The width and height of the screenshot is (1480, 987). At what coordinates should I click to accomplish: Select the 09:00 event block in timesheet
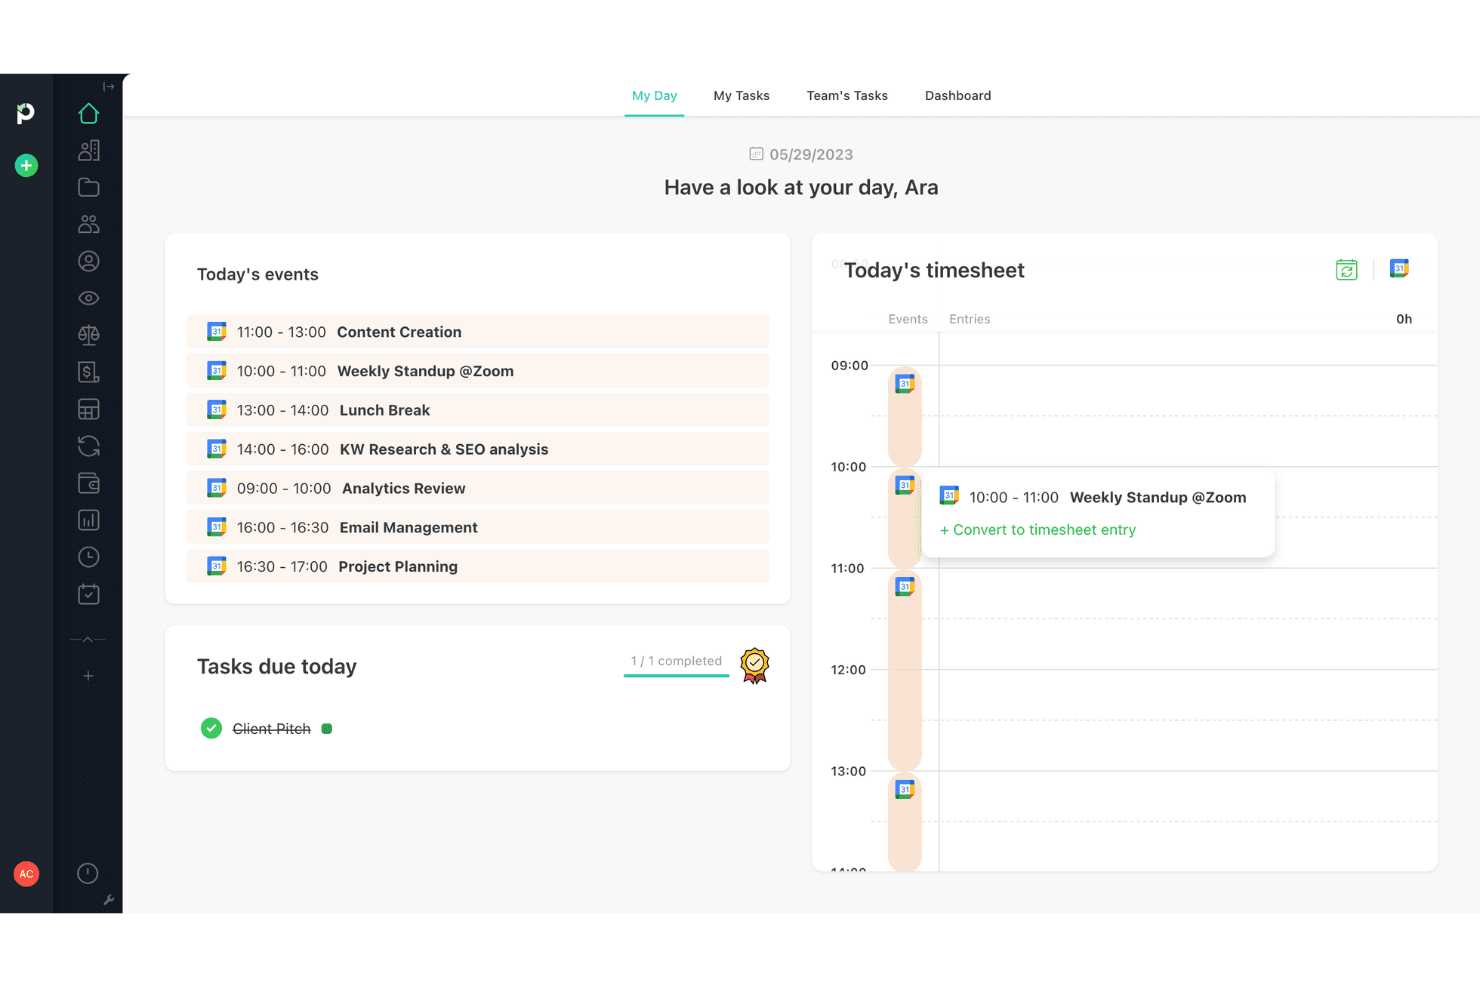(x=905, y=416)
